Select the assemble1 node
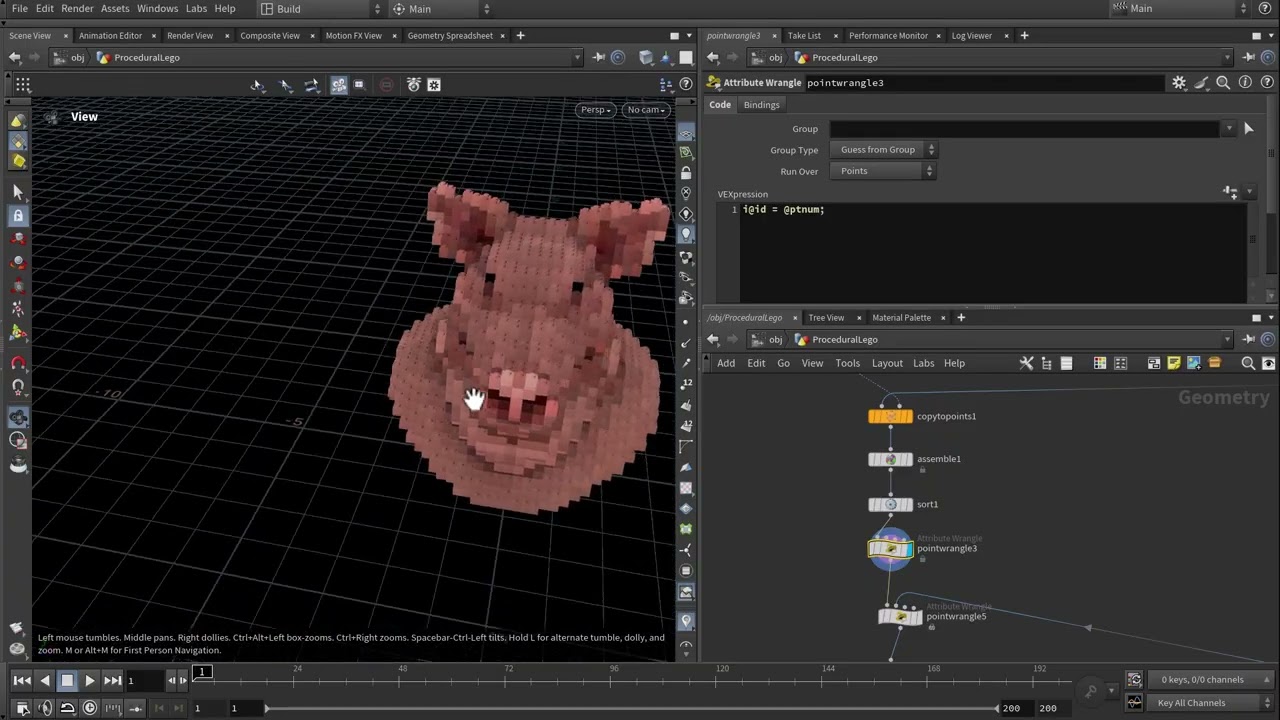Viewport: 1280px width, 720px height. (x=891, y=459)
